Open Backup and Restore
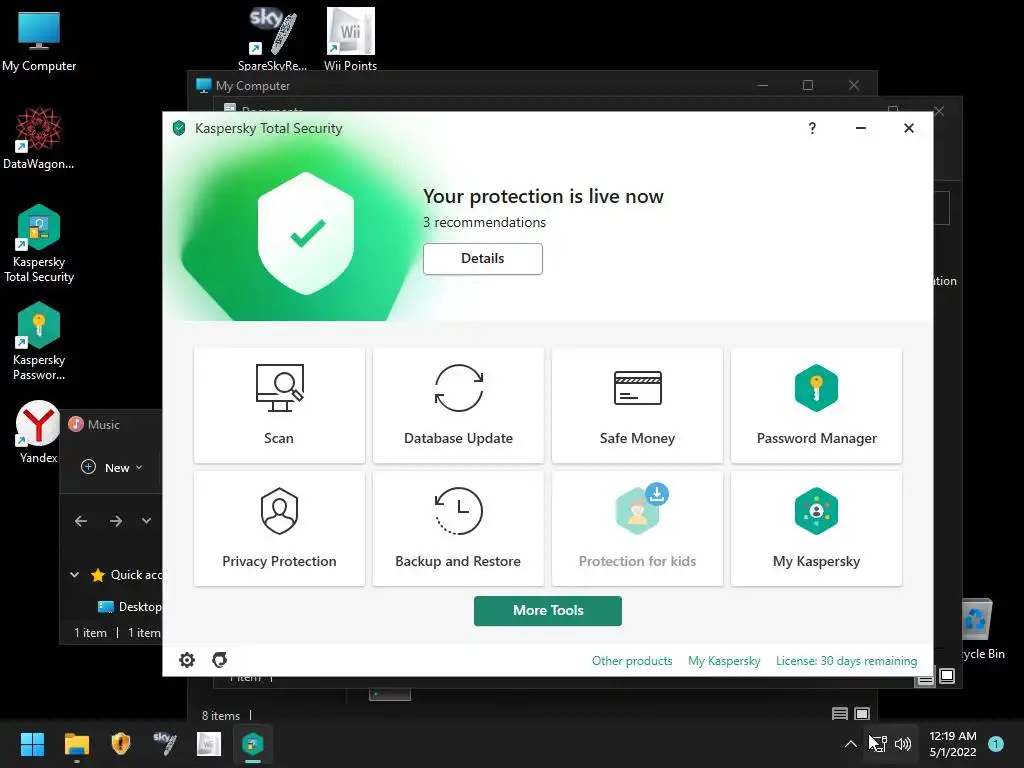Viewport: 1024px width, 768px height. [x=458, y=528]
